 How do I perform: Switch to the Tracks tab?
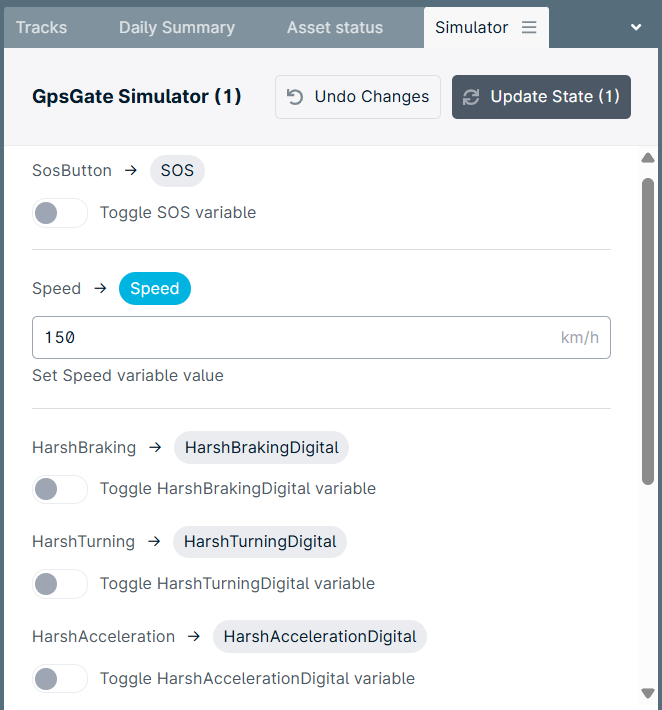(42, 28)
